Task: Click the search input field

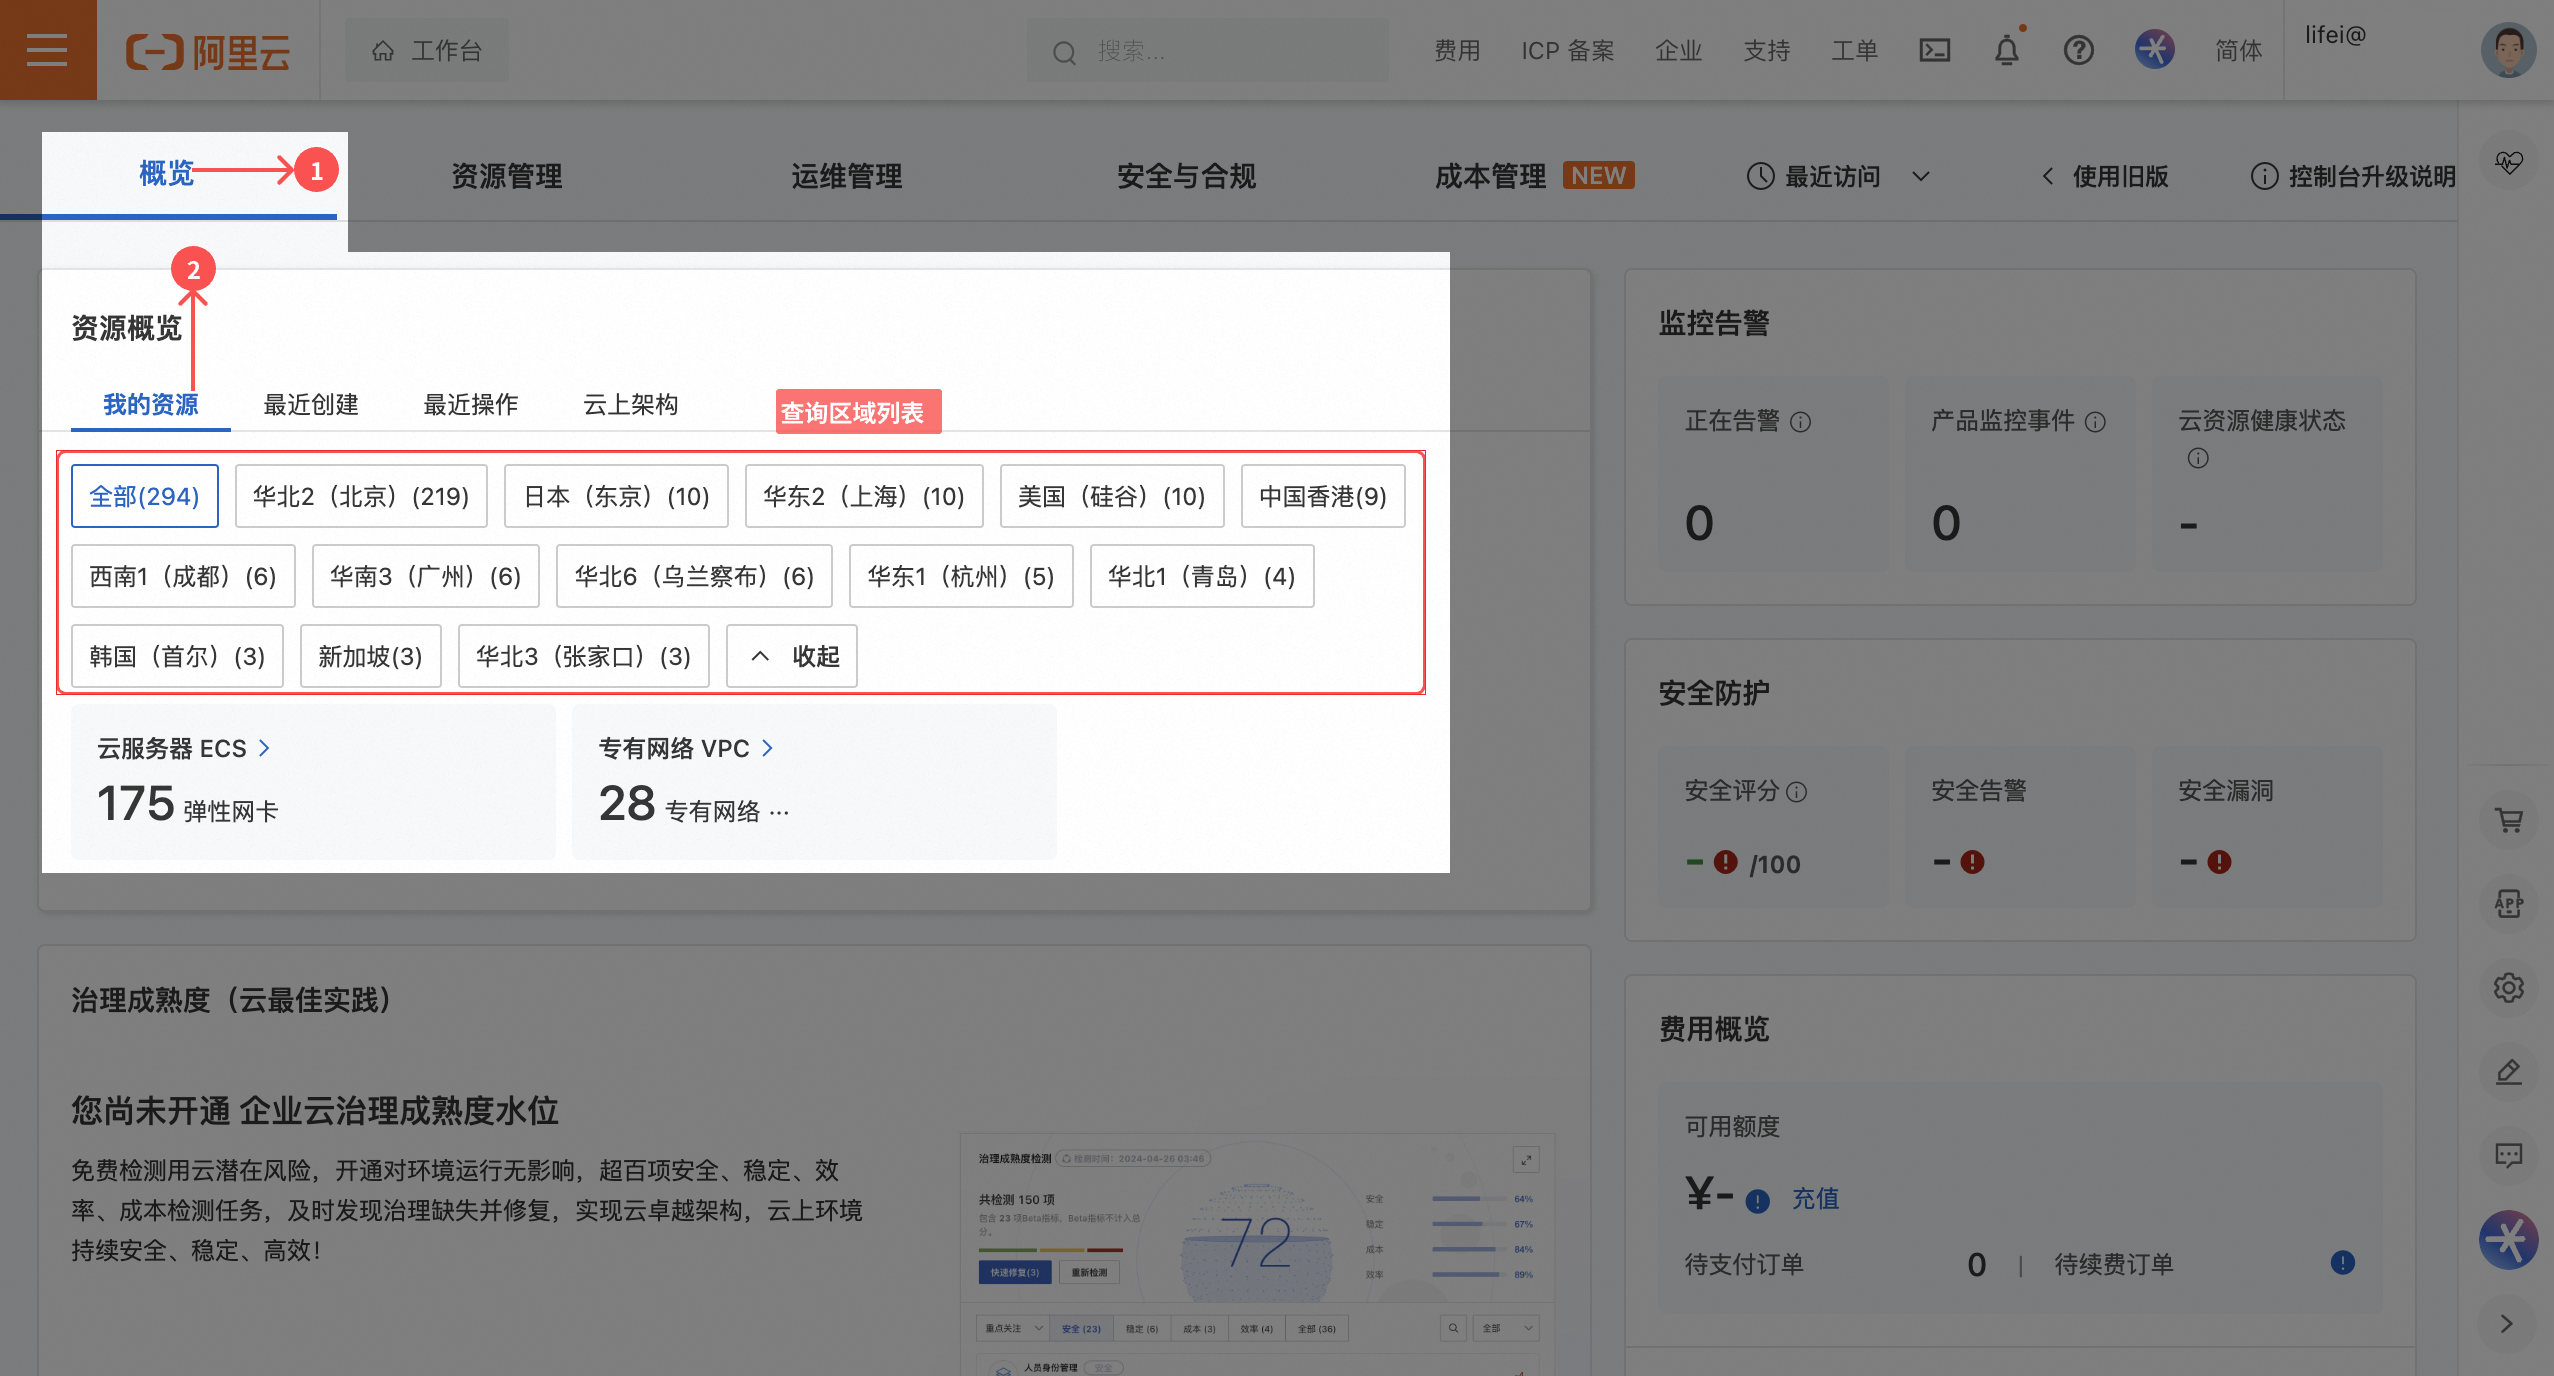Action: (1200, 50)
